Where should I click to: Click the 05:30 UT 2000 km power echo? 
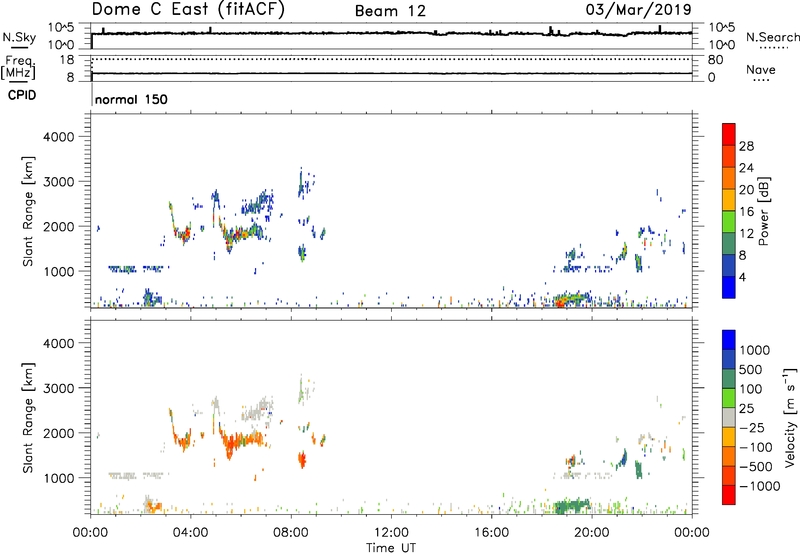tap(240, 234)
